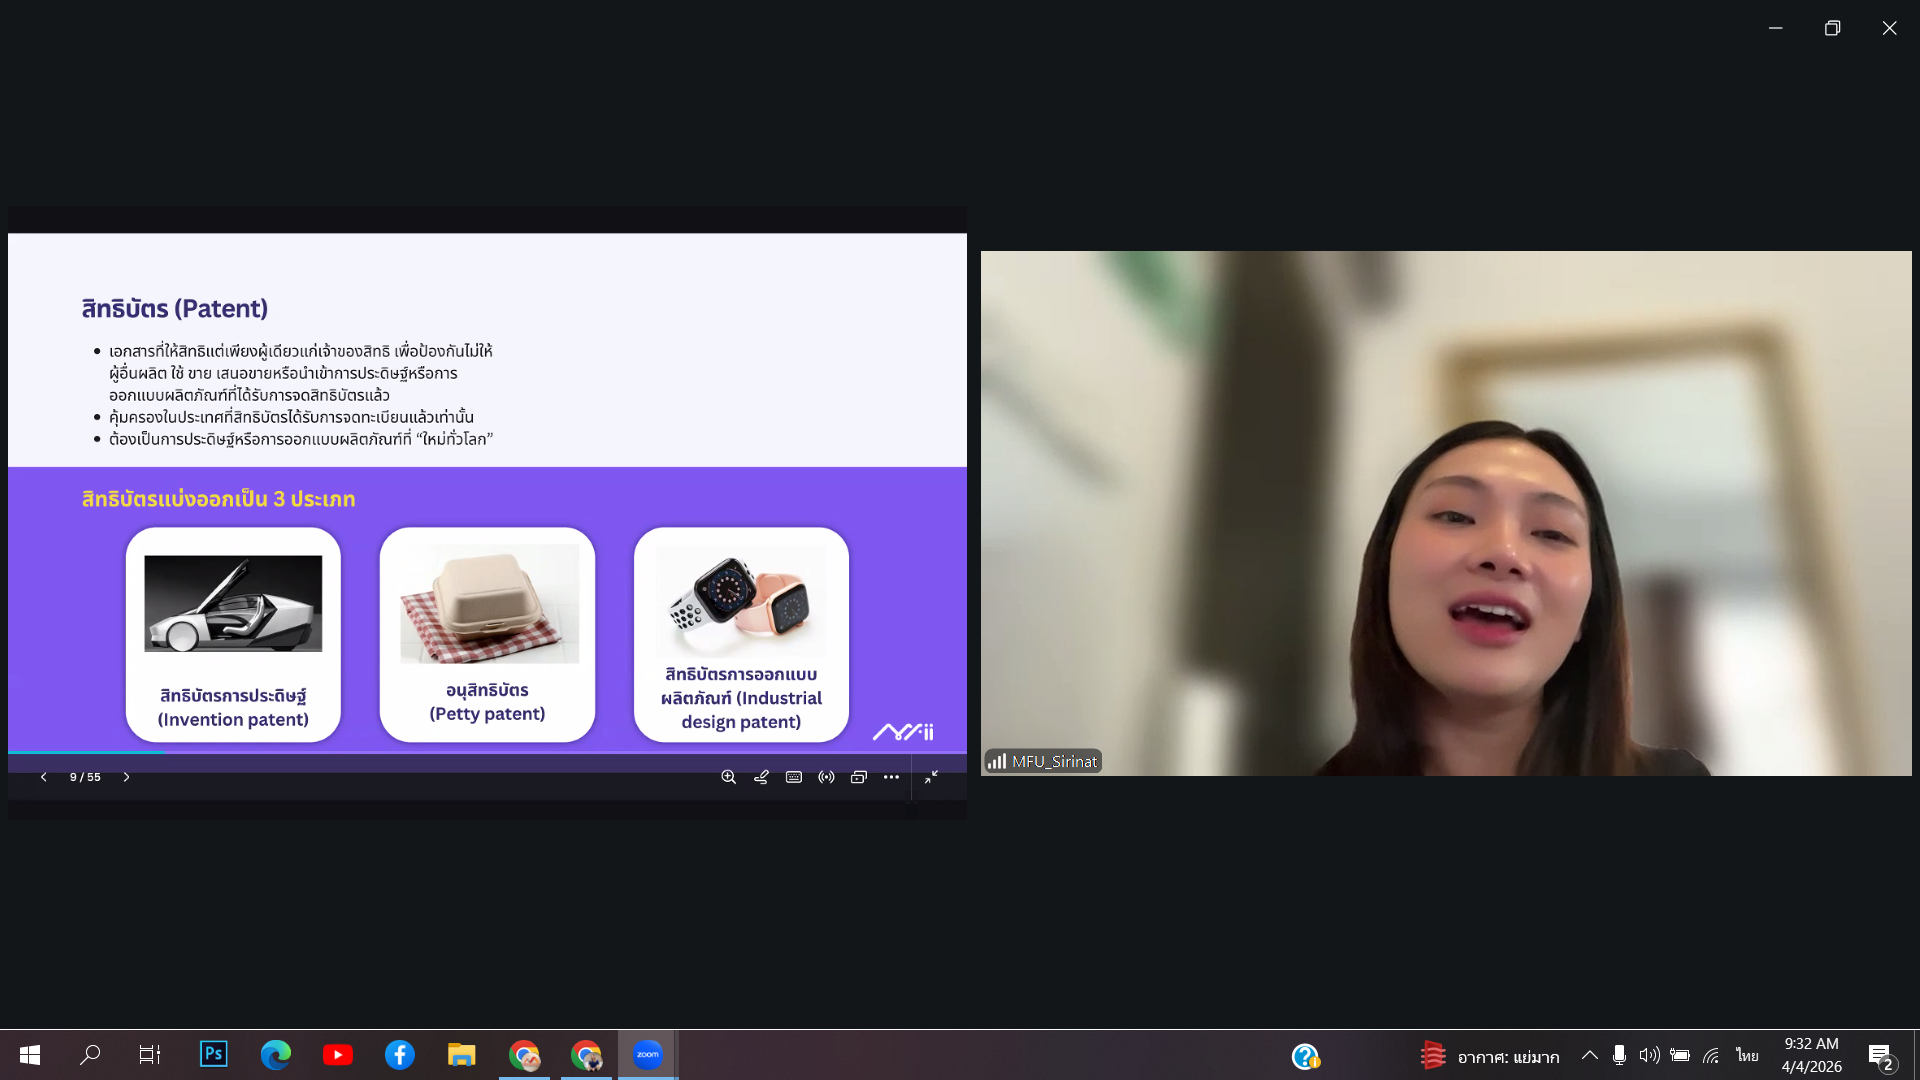Switch to the Zoom taskbar app

[647, 1054]
